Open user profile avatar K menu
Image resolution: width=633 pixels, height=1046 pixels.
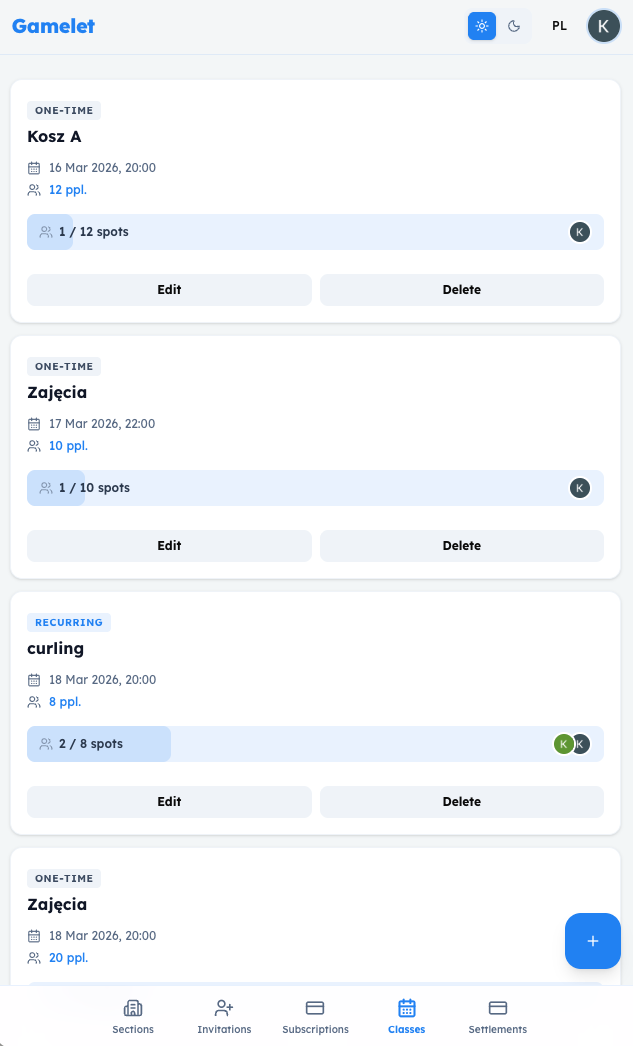point(603,26)
